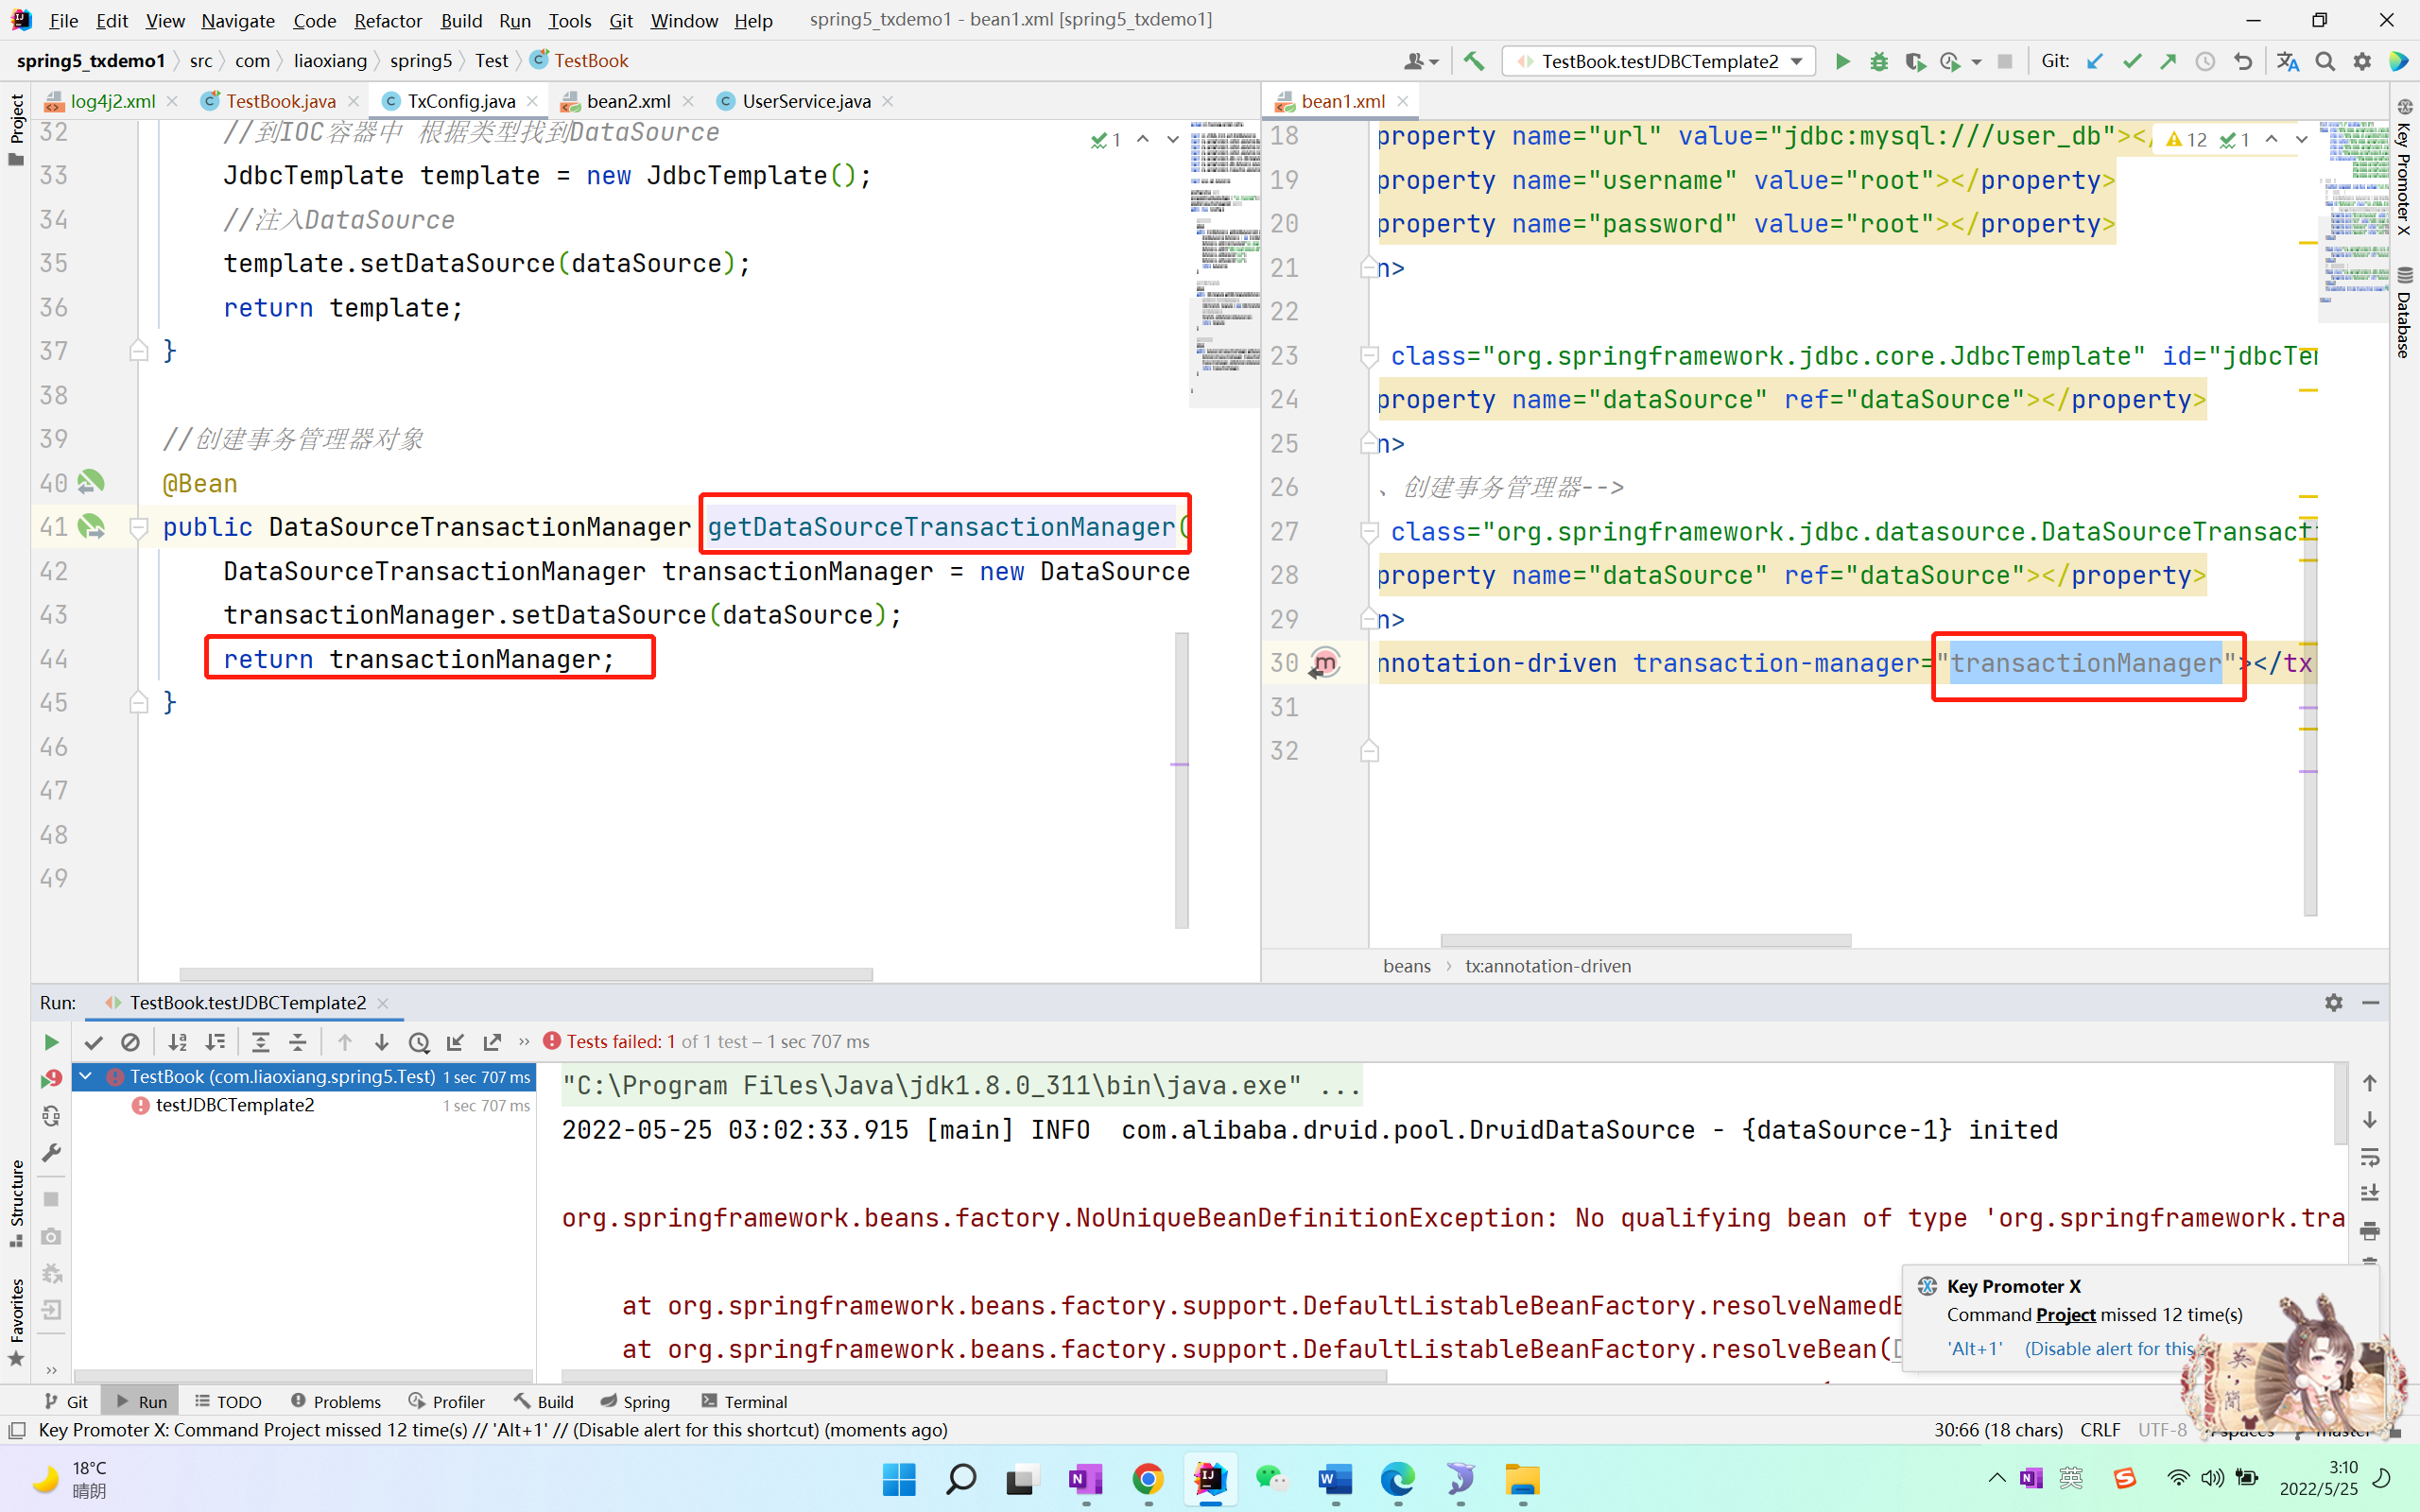The width and height of the screenshot is (2420, 1512).
Task: Click the Git rollback undo icon
Action: click(2243, 61)
